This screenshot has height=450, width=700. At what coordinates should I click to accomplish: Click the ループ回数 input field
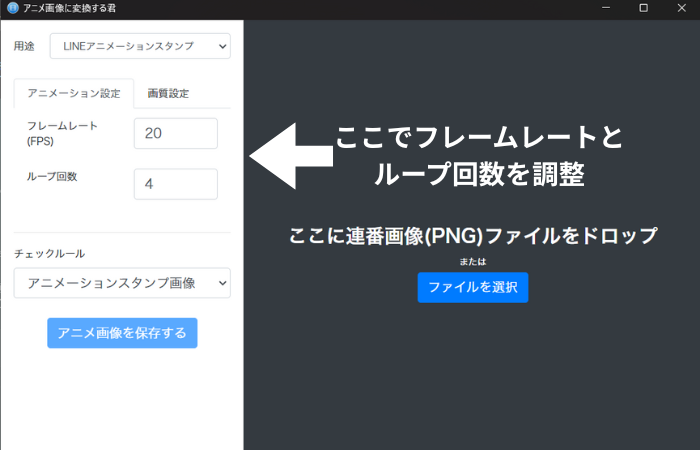pos(176,184)
